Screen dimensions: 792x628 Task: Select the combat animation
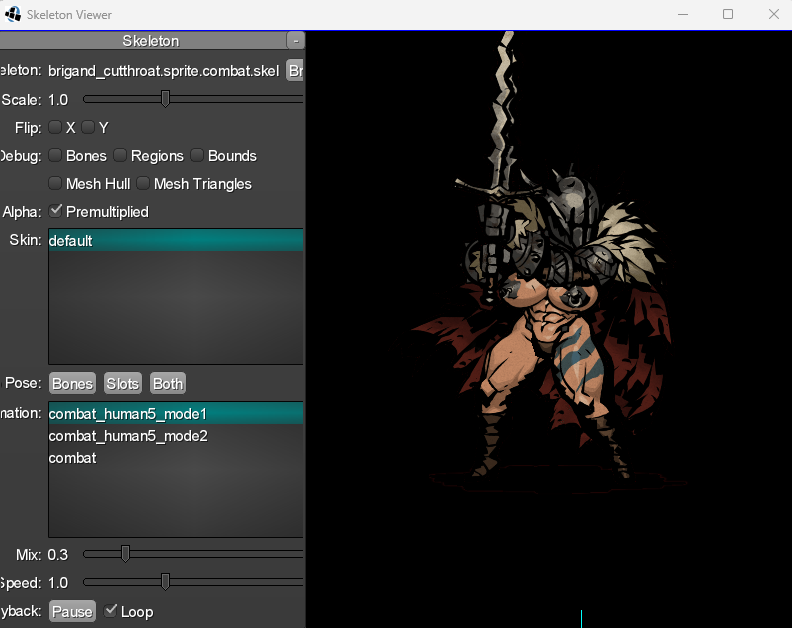(x=176, y=458)
